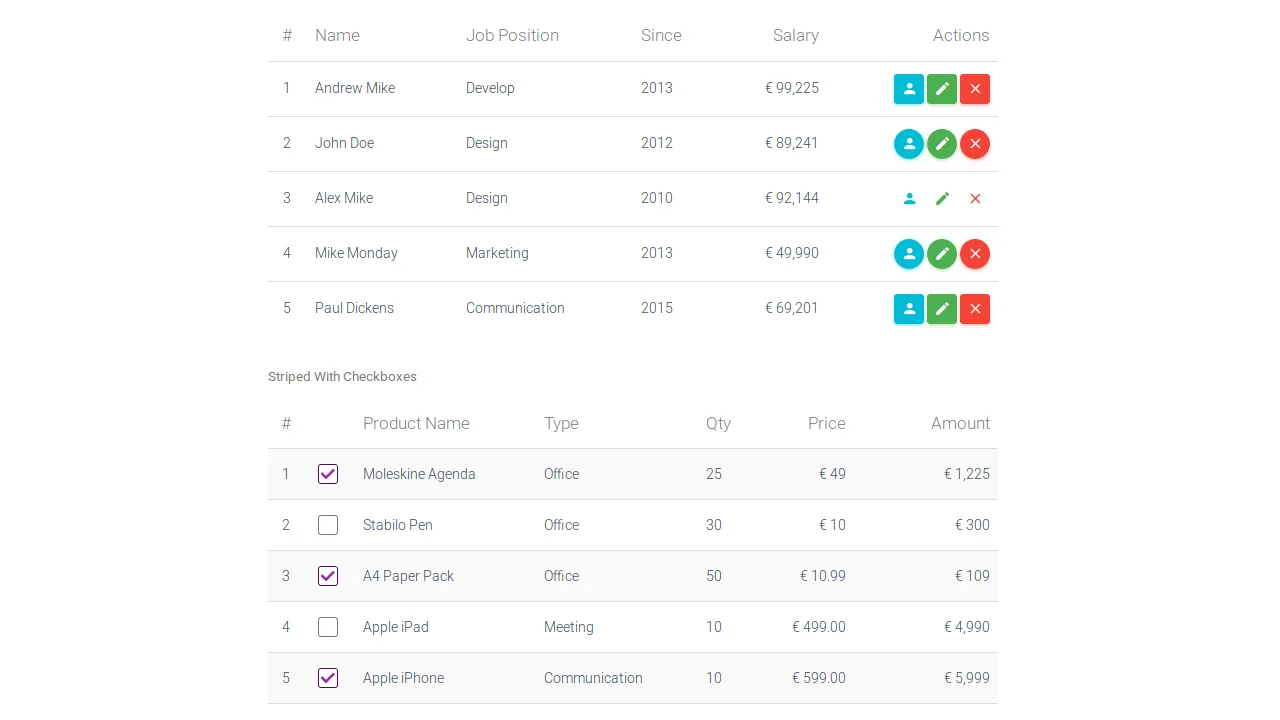Uncheck the Apple iPhone checkbox
This screenshot has width=1280, height=720.
click(328, 678)
